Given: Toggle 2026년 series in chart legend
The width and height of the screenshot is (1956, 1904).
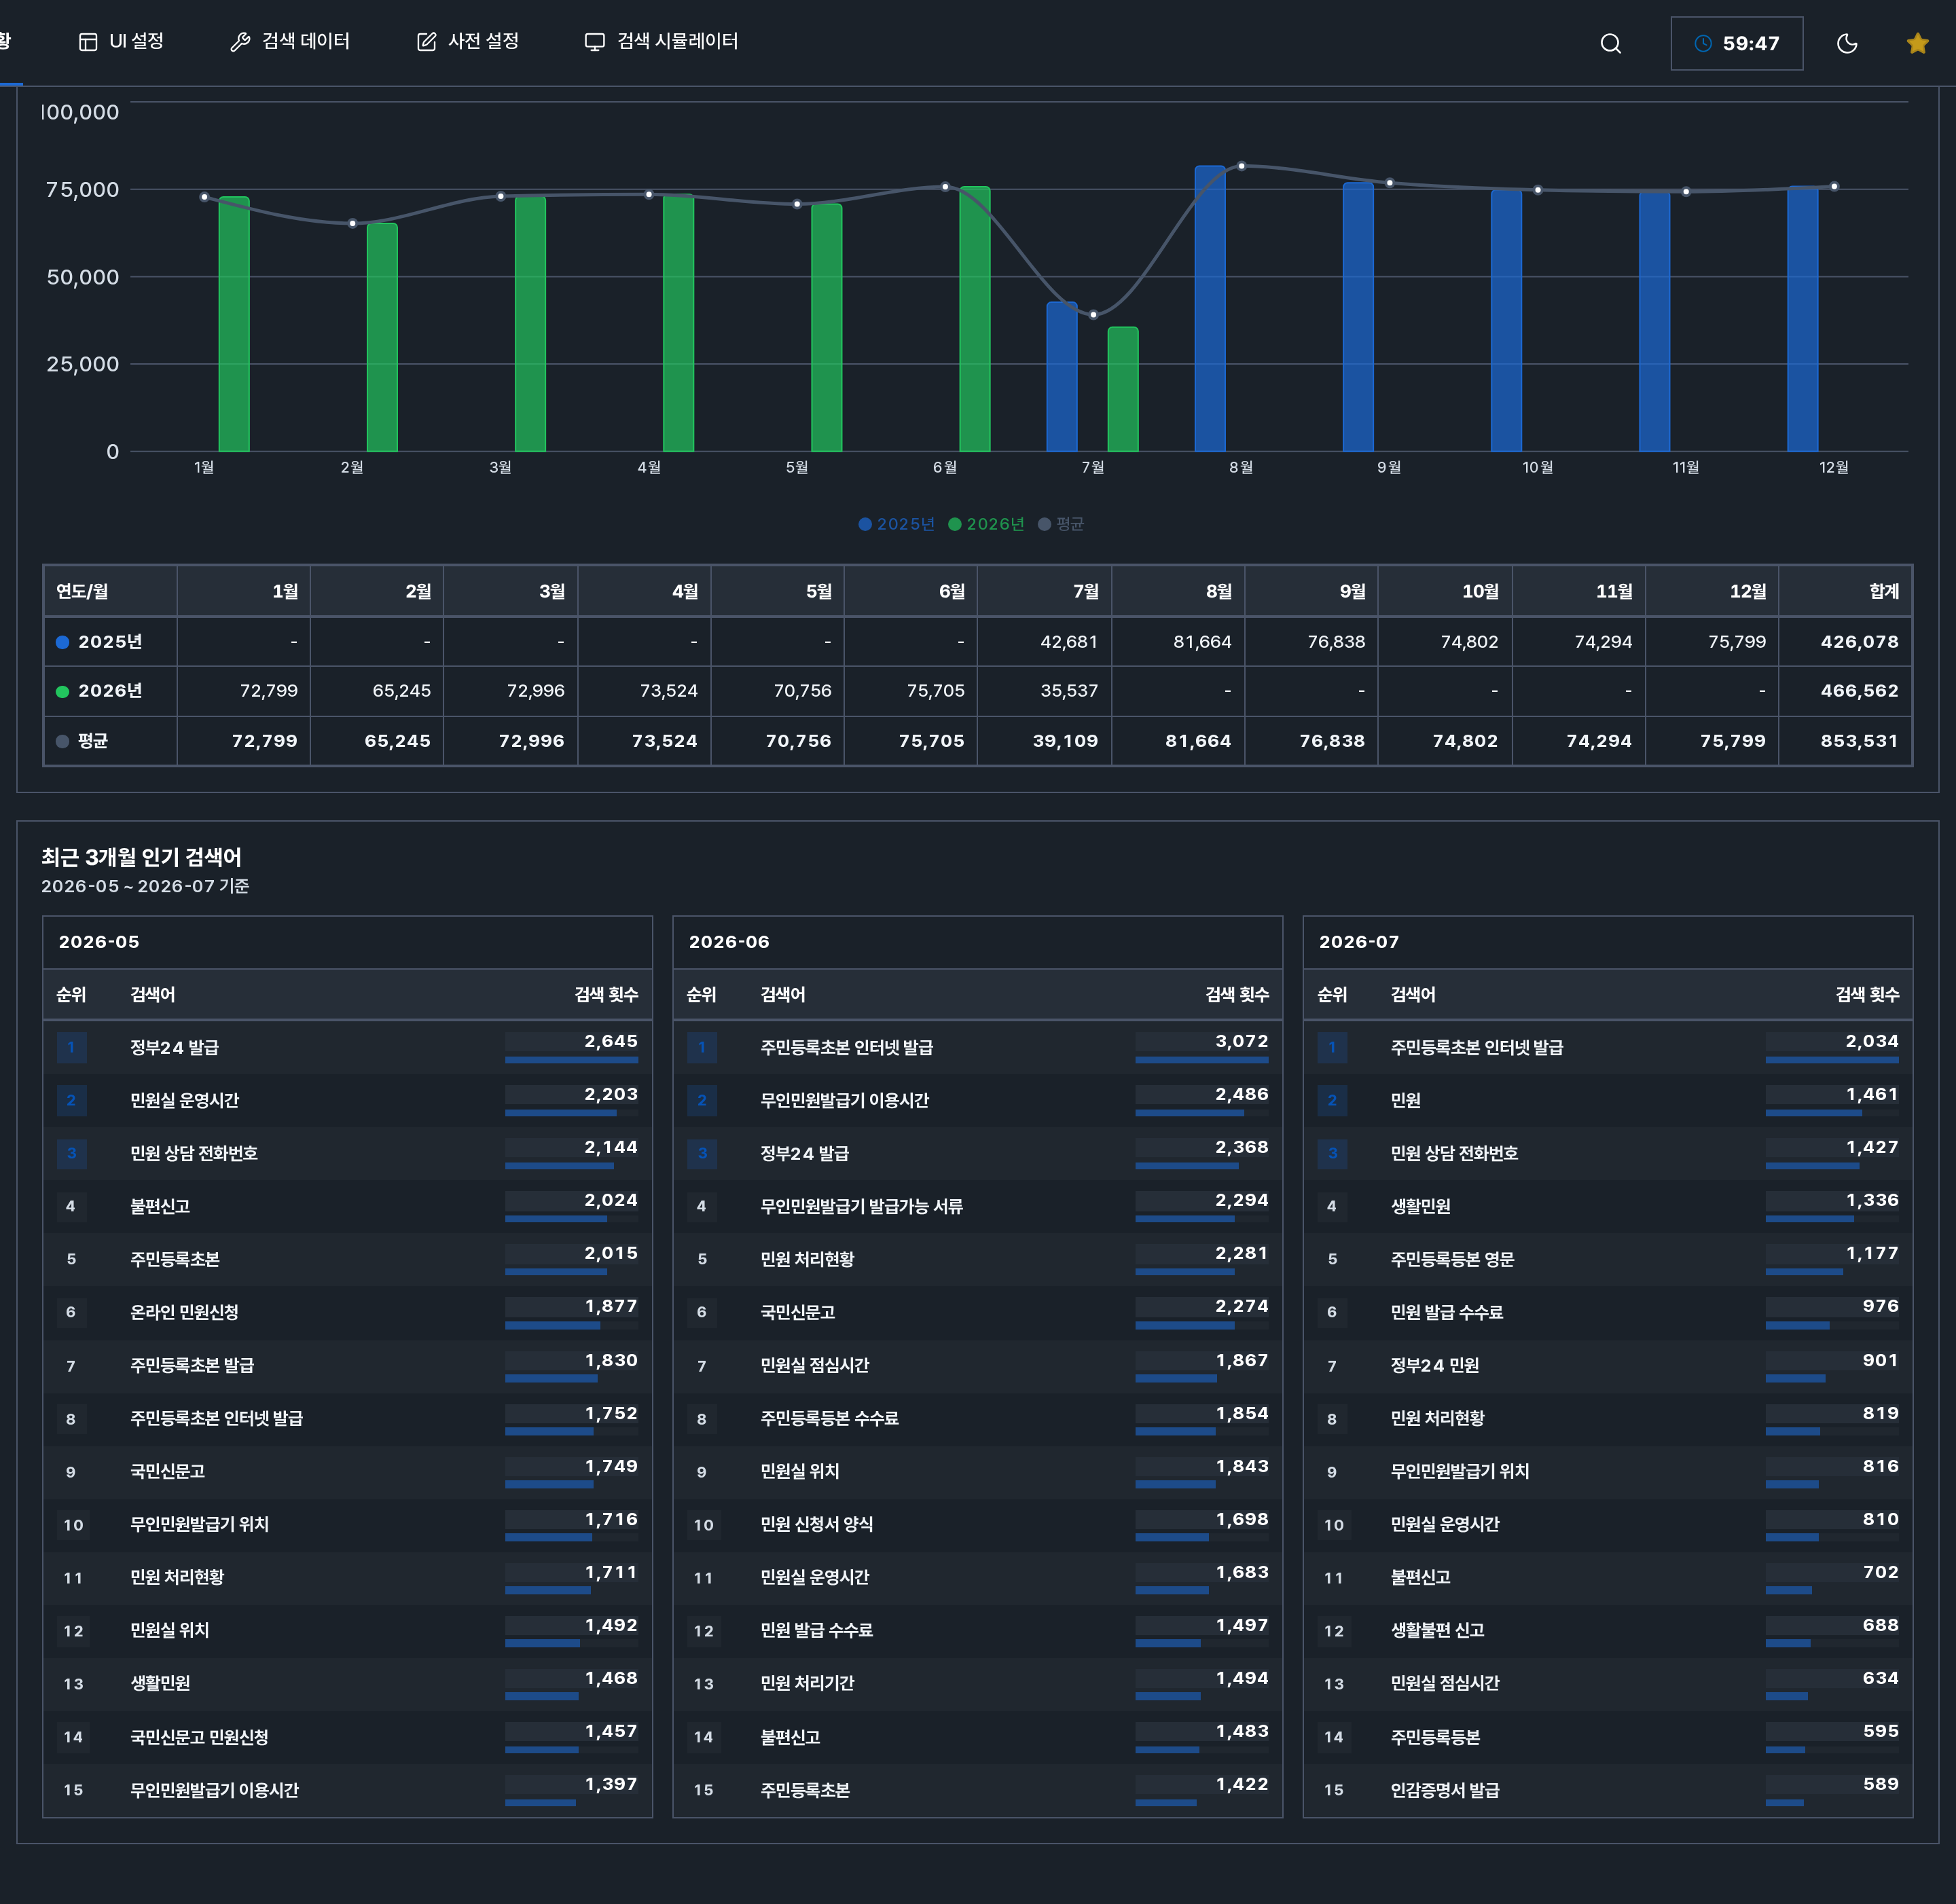Looking at the screenshot, I should (986, 524).
